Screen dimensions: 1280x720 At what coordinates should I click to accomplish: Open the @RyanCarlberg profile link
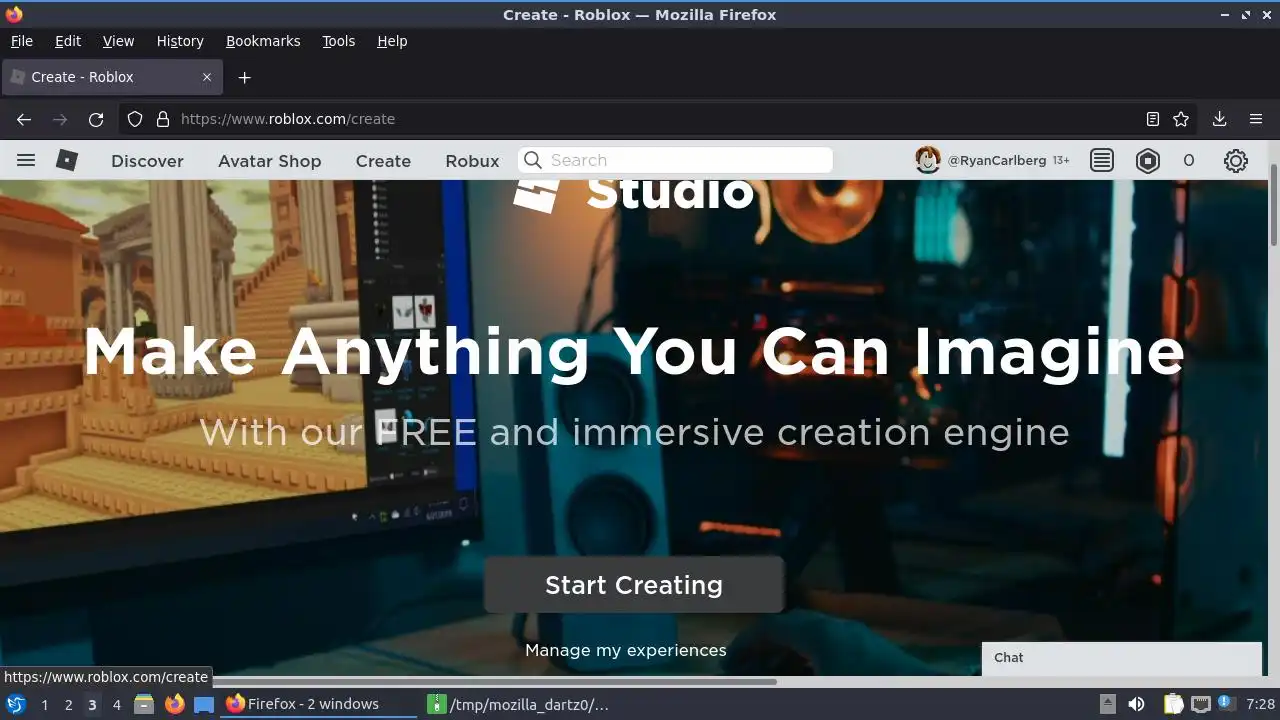(996, 160)
